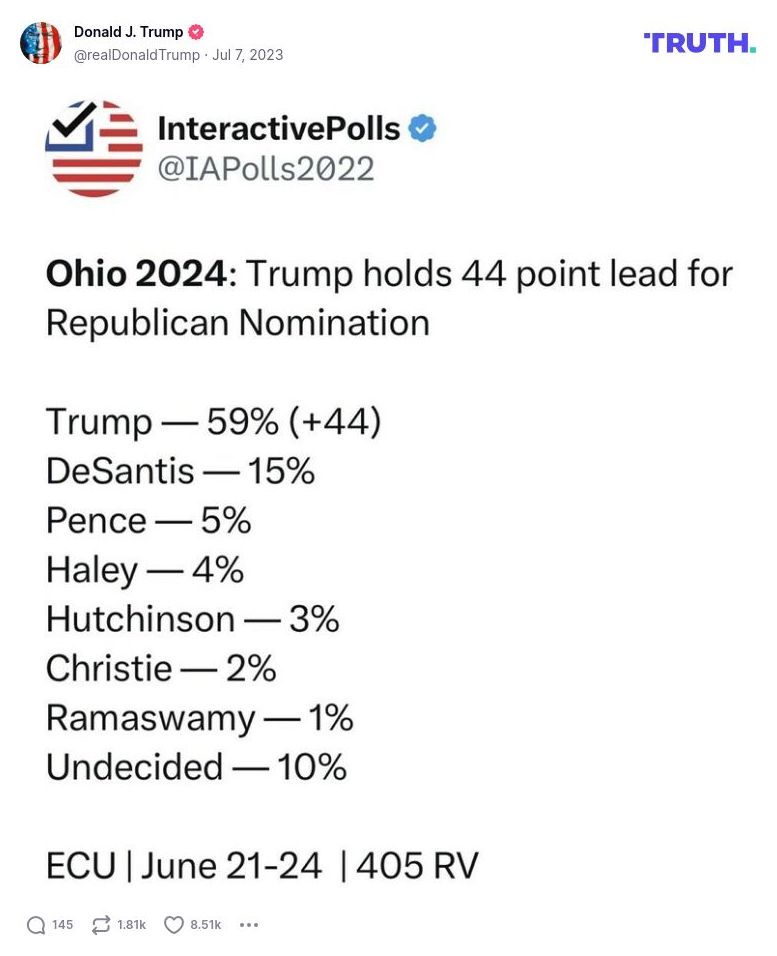View the 1.81k ReTruths list
Image resolution: width=777 pixels, height=956 pixels.
tap(130, 925)
